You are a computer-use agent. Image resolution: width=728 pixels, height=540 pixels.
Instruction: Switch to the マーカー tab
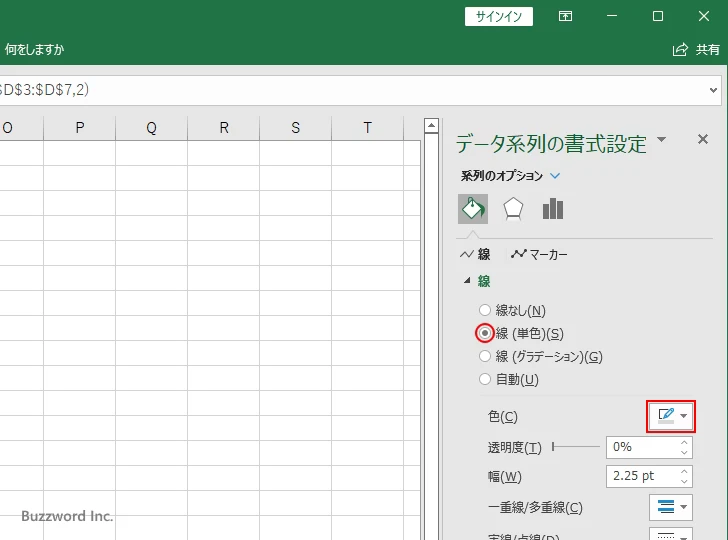[539, 254]
